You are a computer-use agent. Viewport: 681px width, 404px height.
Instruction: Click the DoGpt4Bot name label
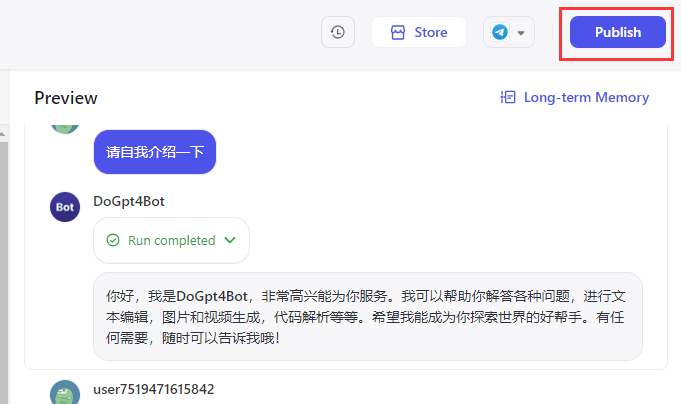129,201
